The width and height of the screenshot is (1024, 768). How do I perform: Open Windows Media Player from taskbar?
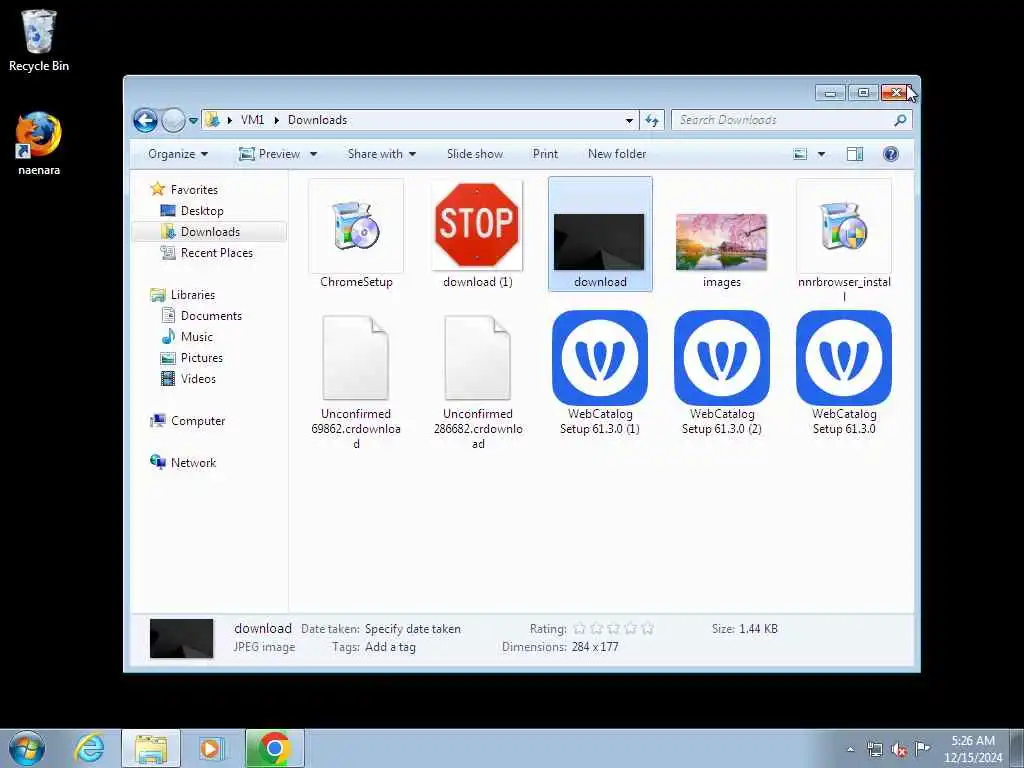(x=211, y=748)
